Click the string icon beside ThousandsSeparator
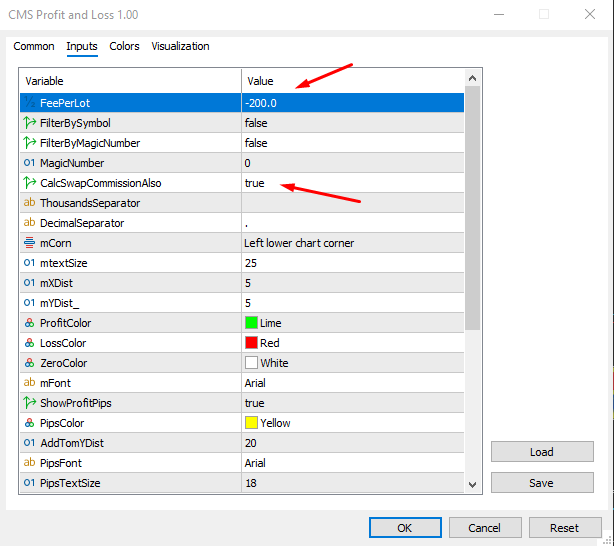 coord(29,203)
